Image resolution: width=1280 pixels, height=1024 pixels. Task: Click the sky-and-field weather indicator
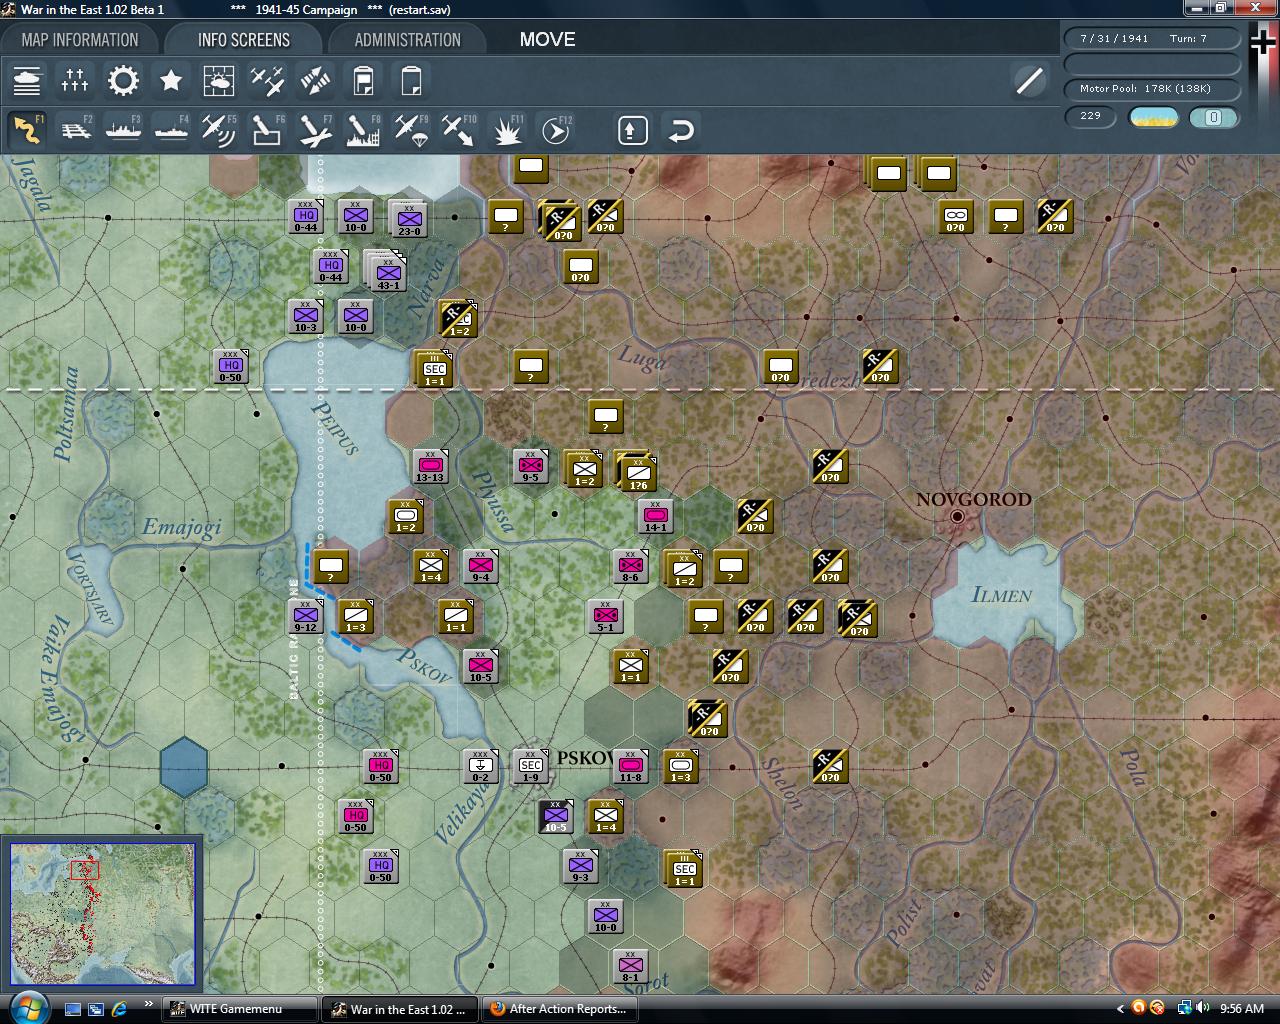pyautogui.click(x=1154, y=117)
